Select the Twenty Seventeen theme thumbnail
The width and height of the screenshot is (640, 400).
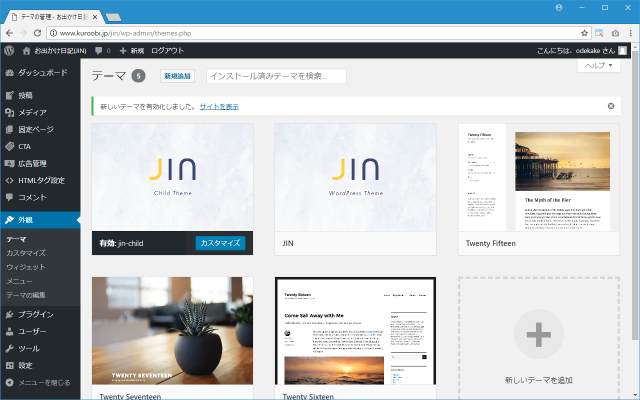(x=172, y=331)
